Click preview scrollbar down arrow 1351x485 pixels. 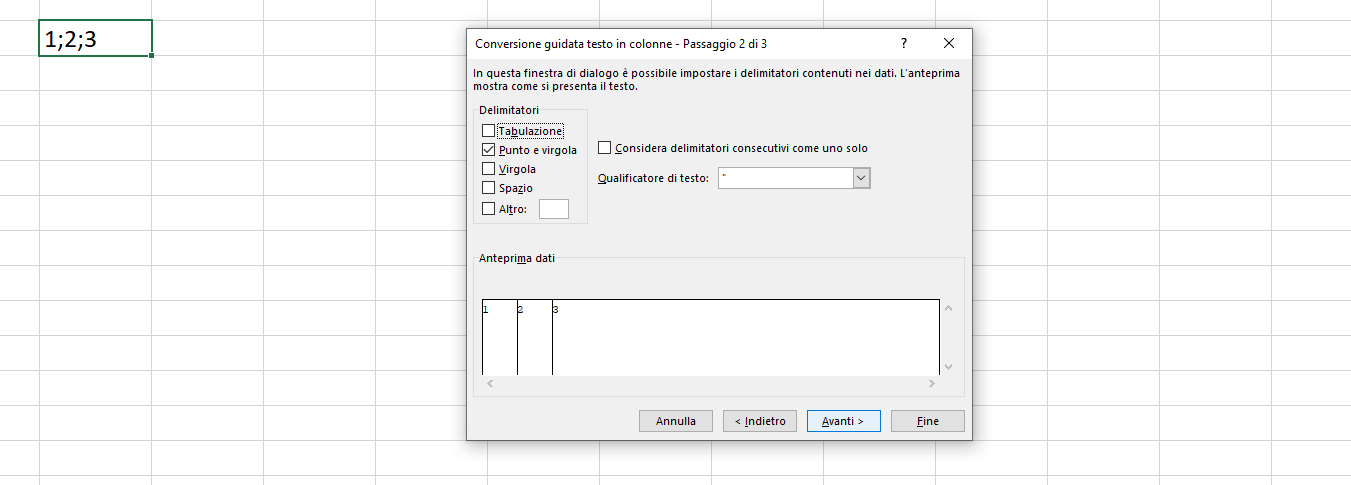click(x=949, y=367)
